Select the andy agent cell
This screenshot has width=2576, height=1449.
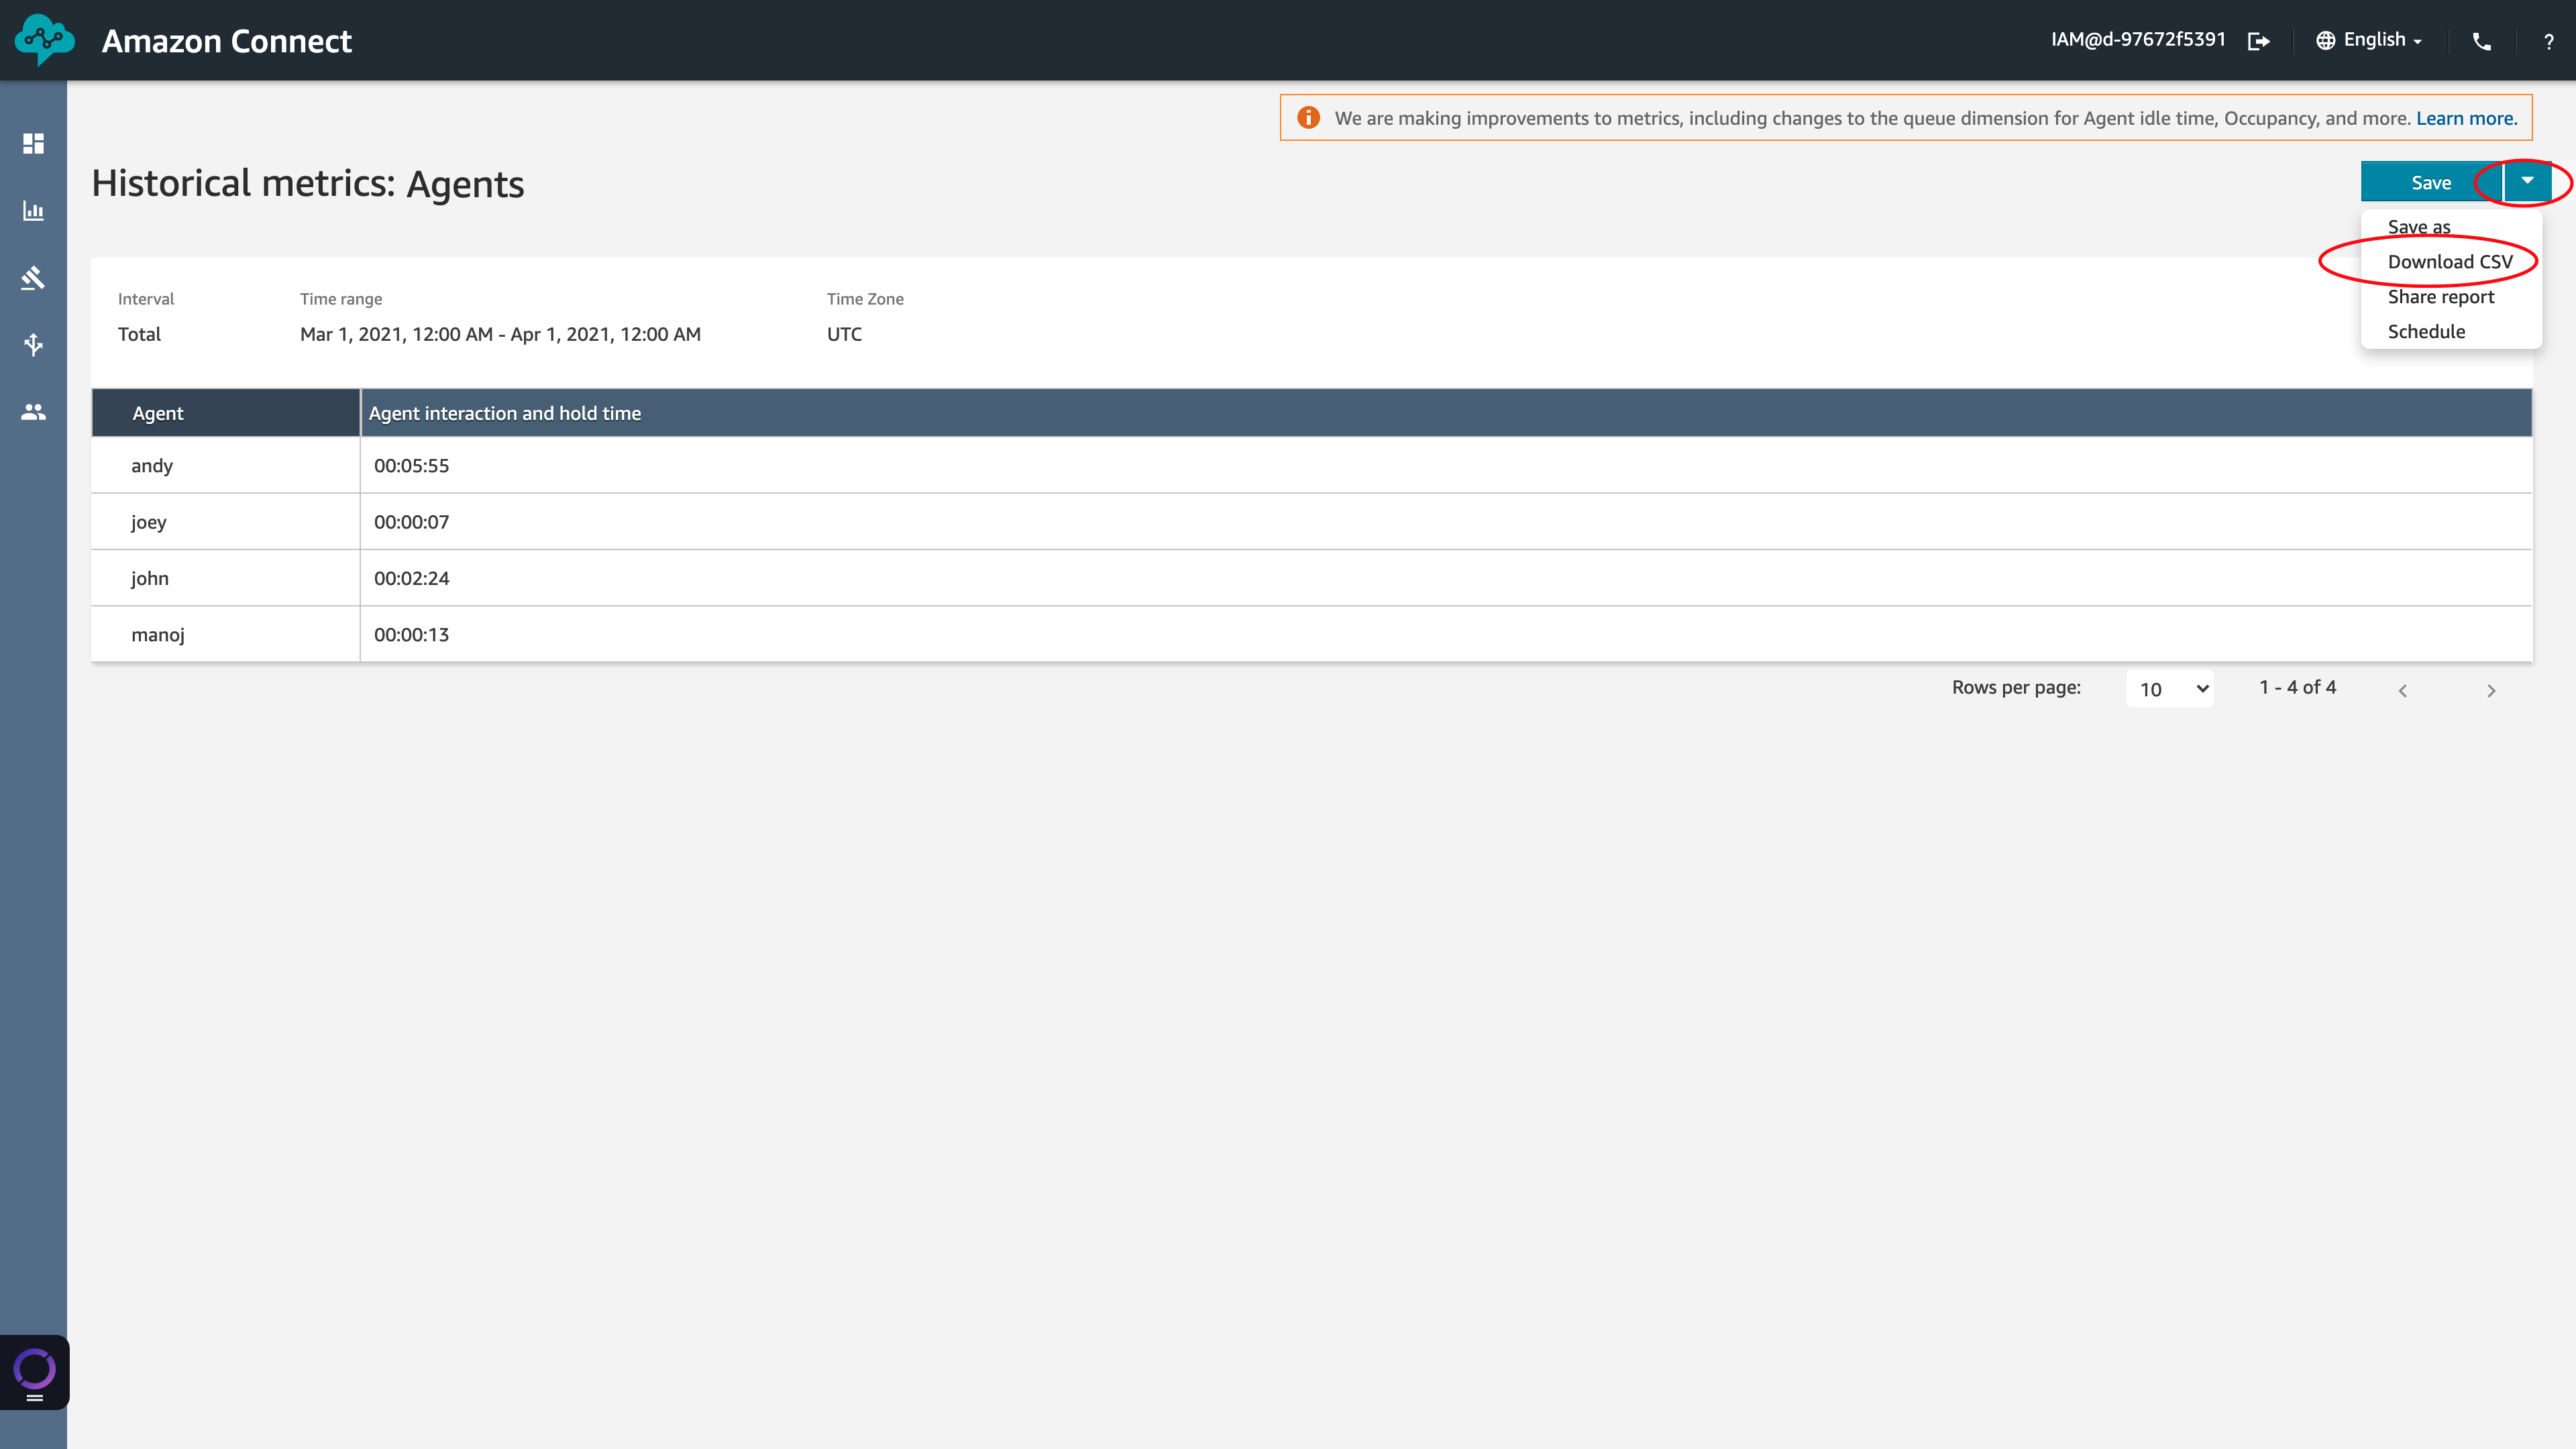(x=226, y=465)
